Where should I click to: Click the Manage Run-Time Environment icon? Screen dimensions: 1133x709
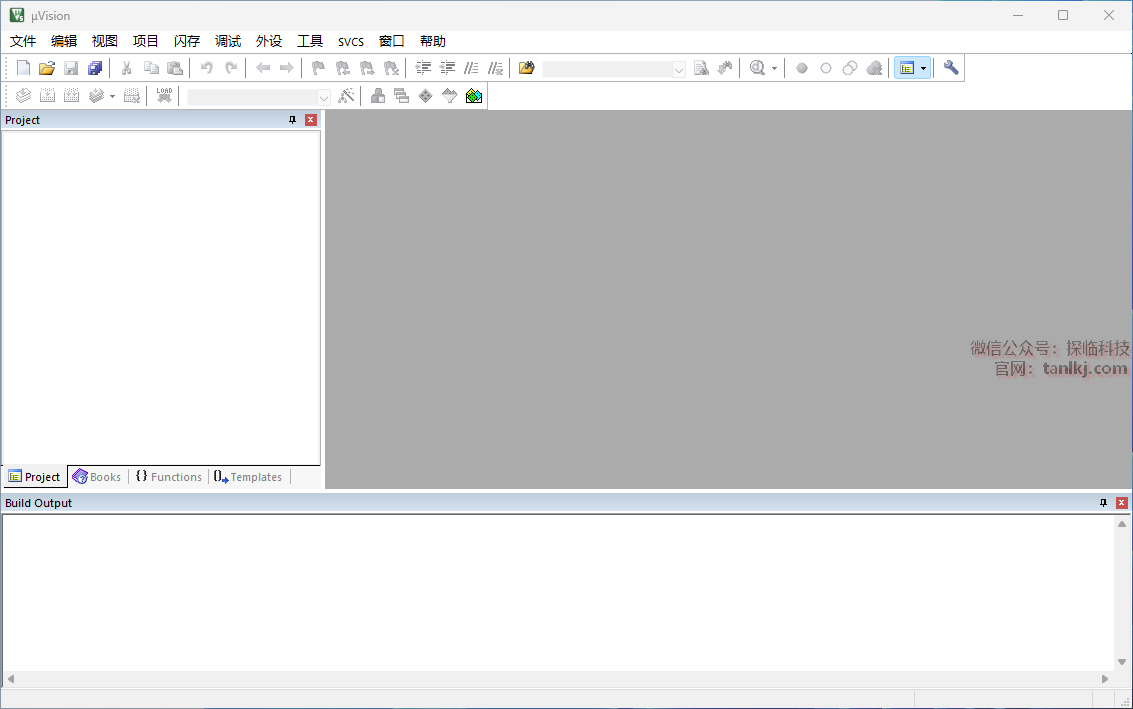tap(425, 96)
